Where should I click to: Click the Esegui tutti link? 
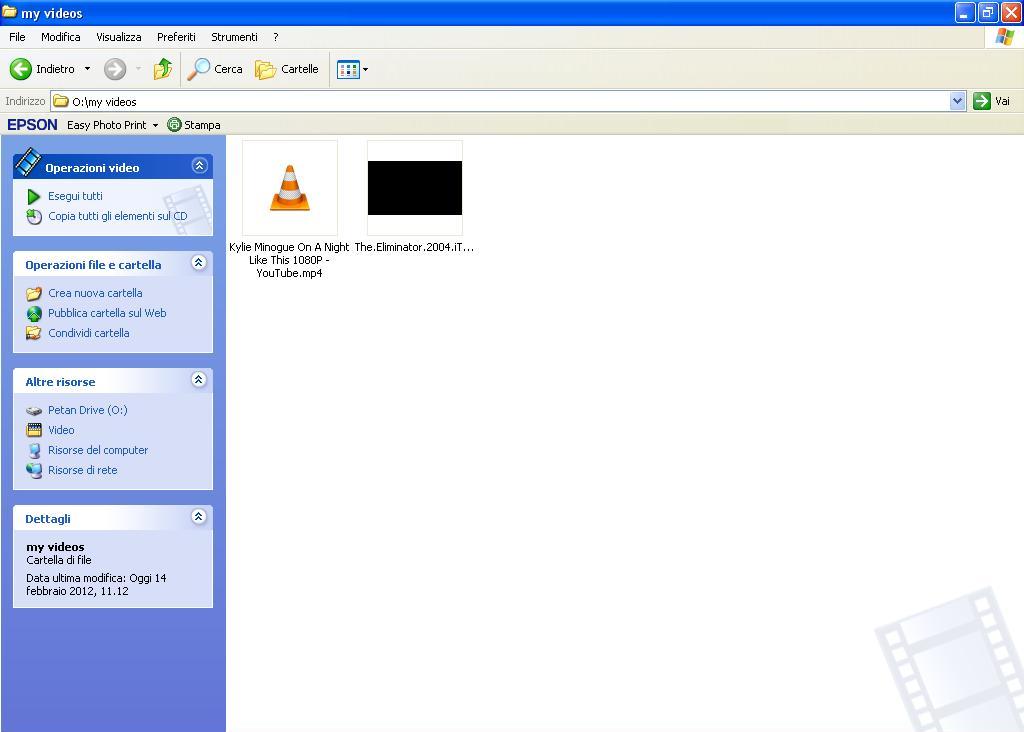75,196
